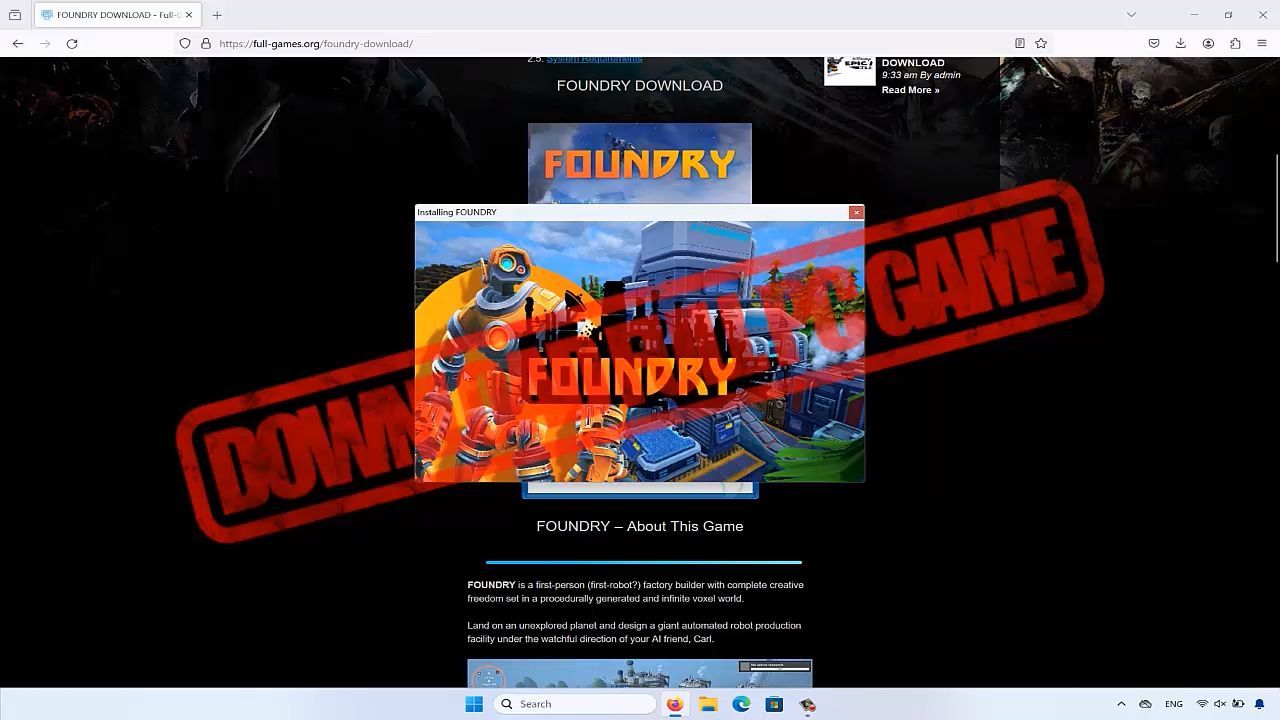Open the notifications bell in tray
Image resolution: width=1280 pixels, height=720 pixels.
click(1260, 704)
